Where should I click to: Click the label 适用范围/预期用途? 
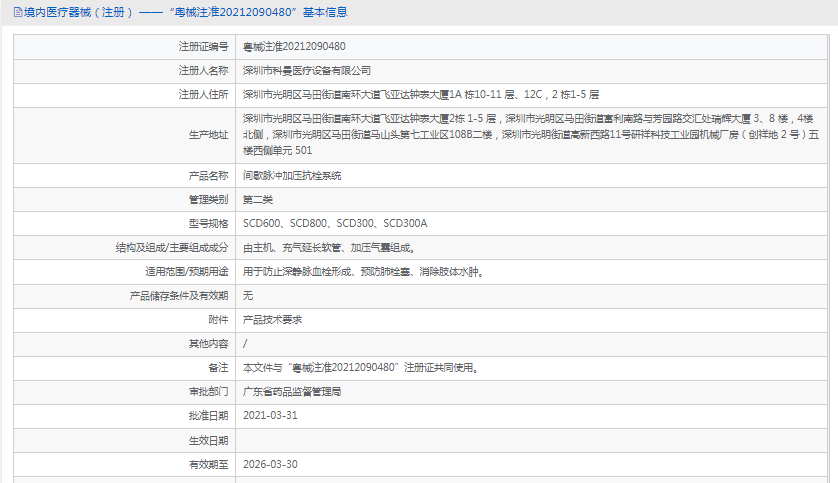(x=187, y=272)
